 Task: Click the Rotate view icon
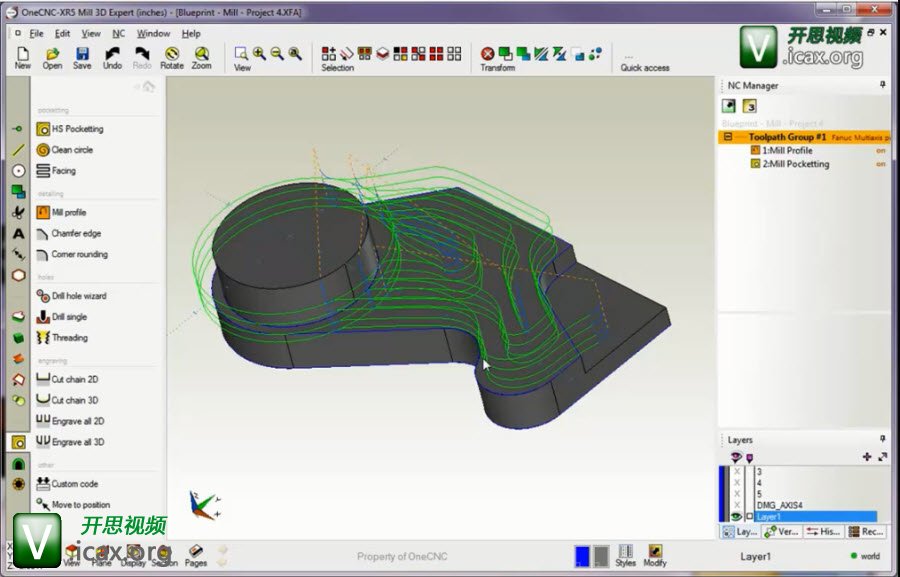[172, 56]
